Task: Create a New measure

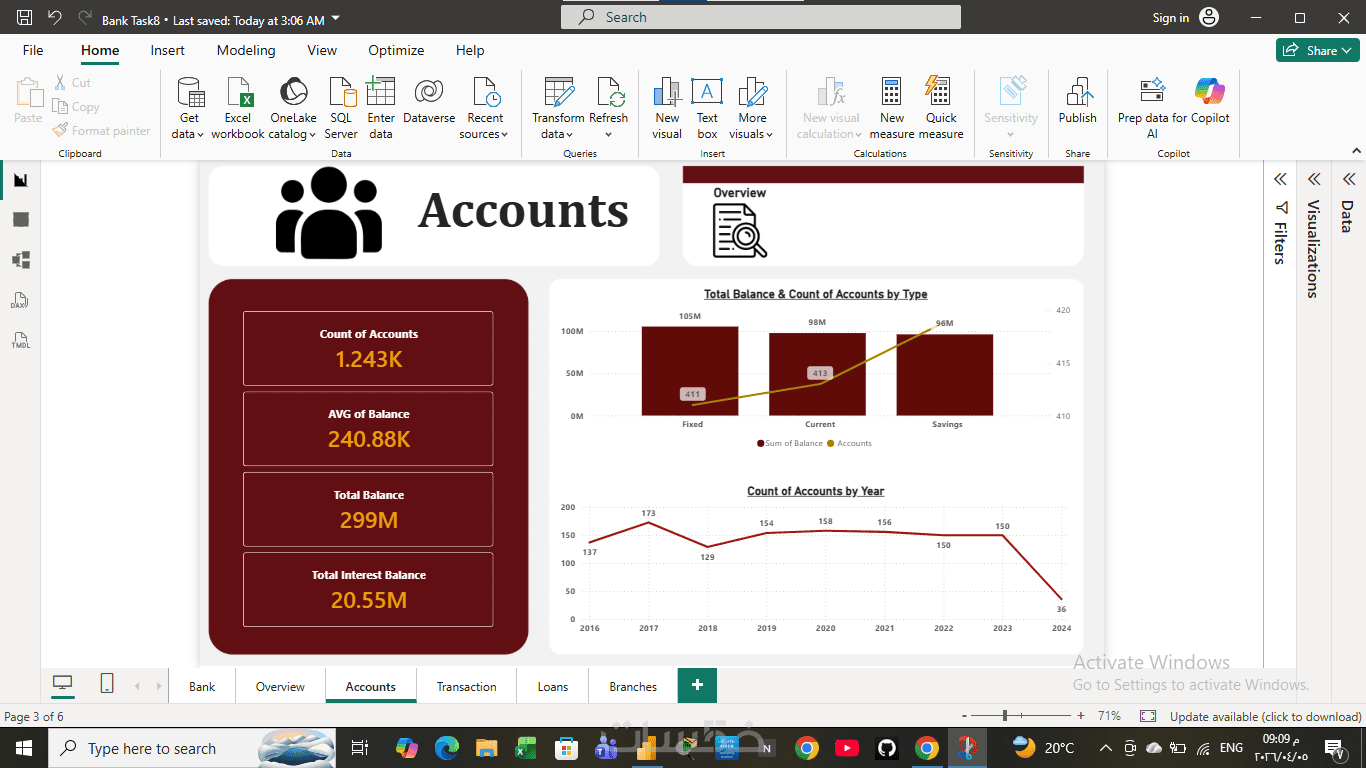Action: click(x=892, y=108)
